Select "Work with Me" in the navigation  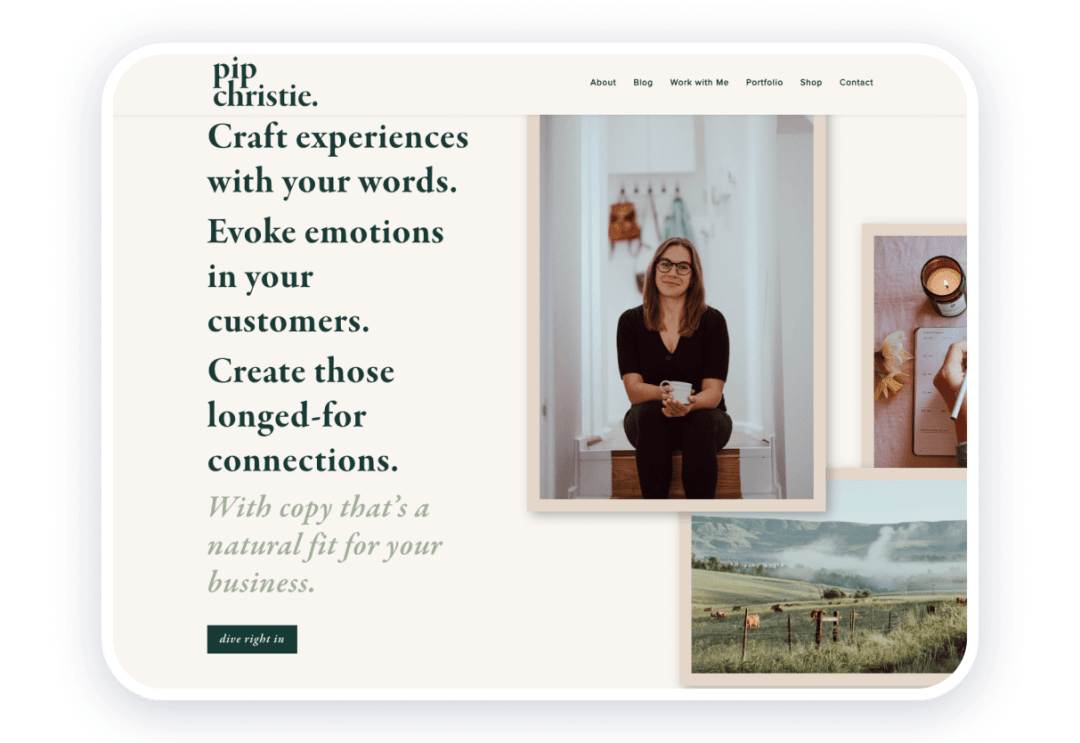pyautogui.click(x=700, y=83)
